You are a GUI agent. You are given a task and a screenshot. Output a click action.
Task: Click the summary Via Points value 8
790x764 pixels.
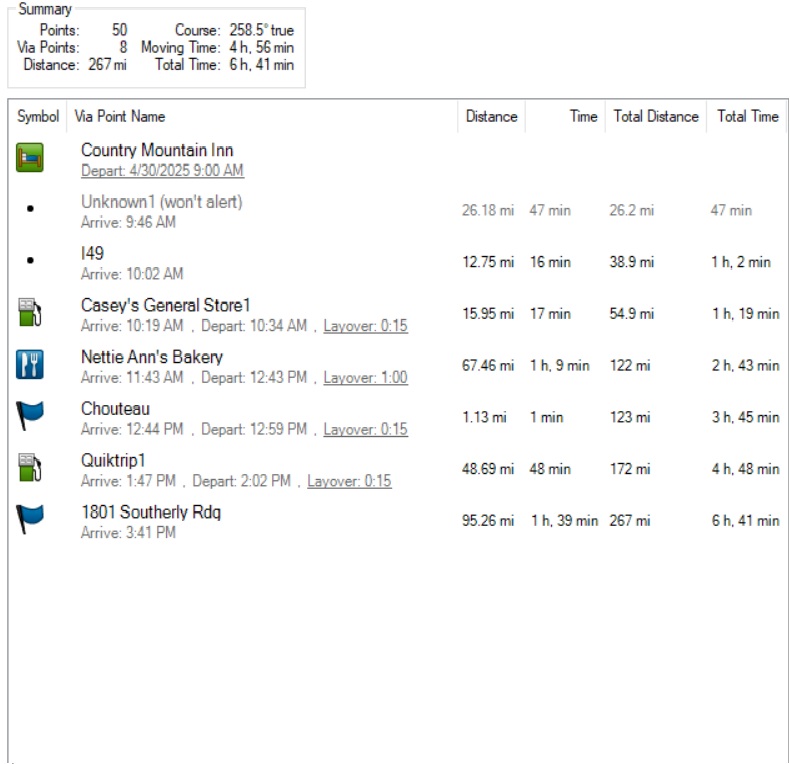tap(123, 47)
